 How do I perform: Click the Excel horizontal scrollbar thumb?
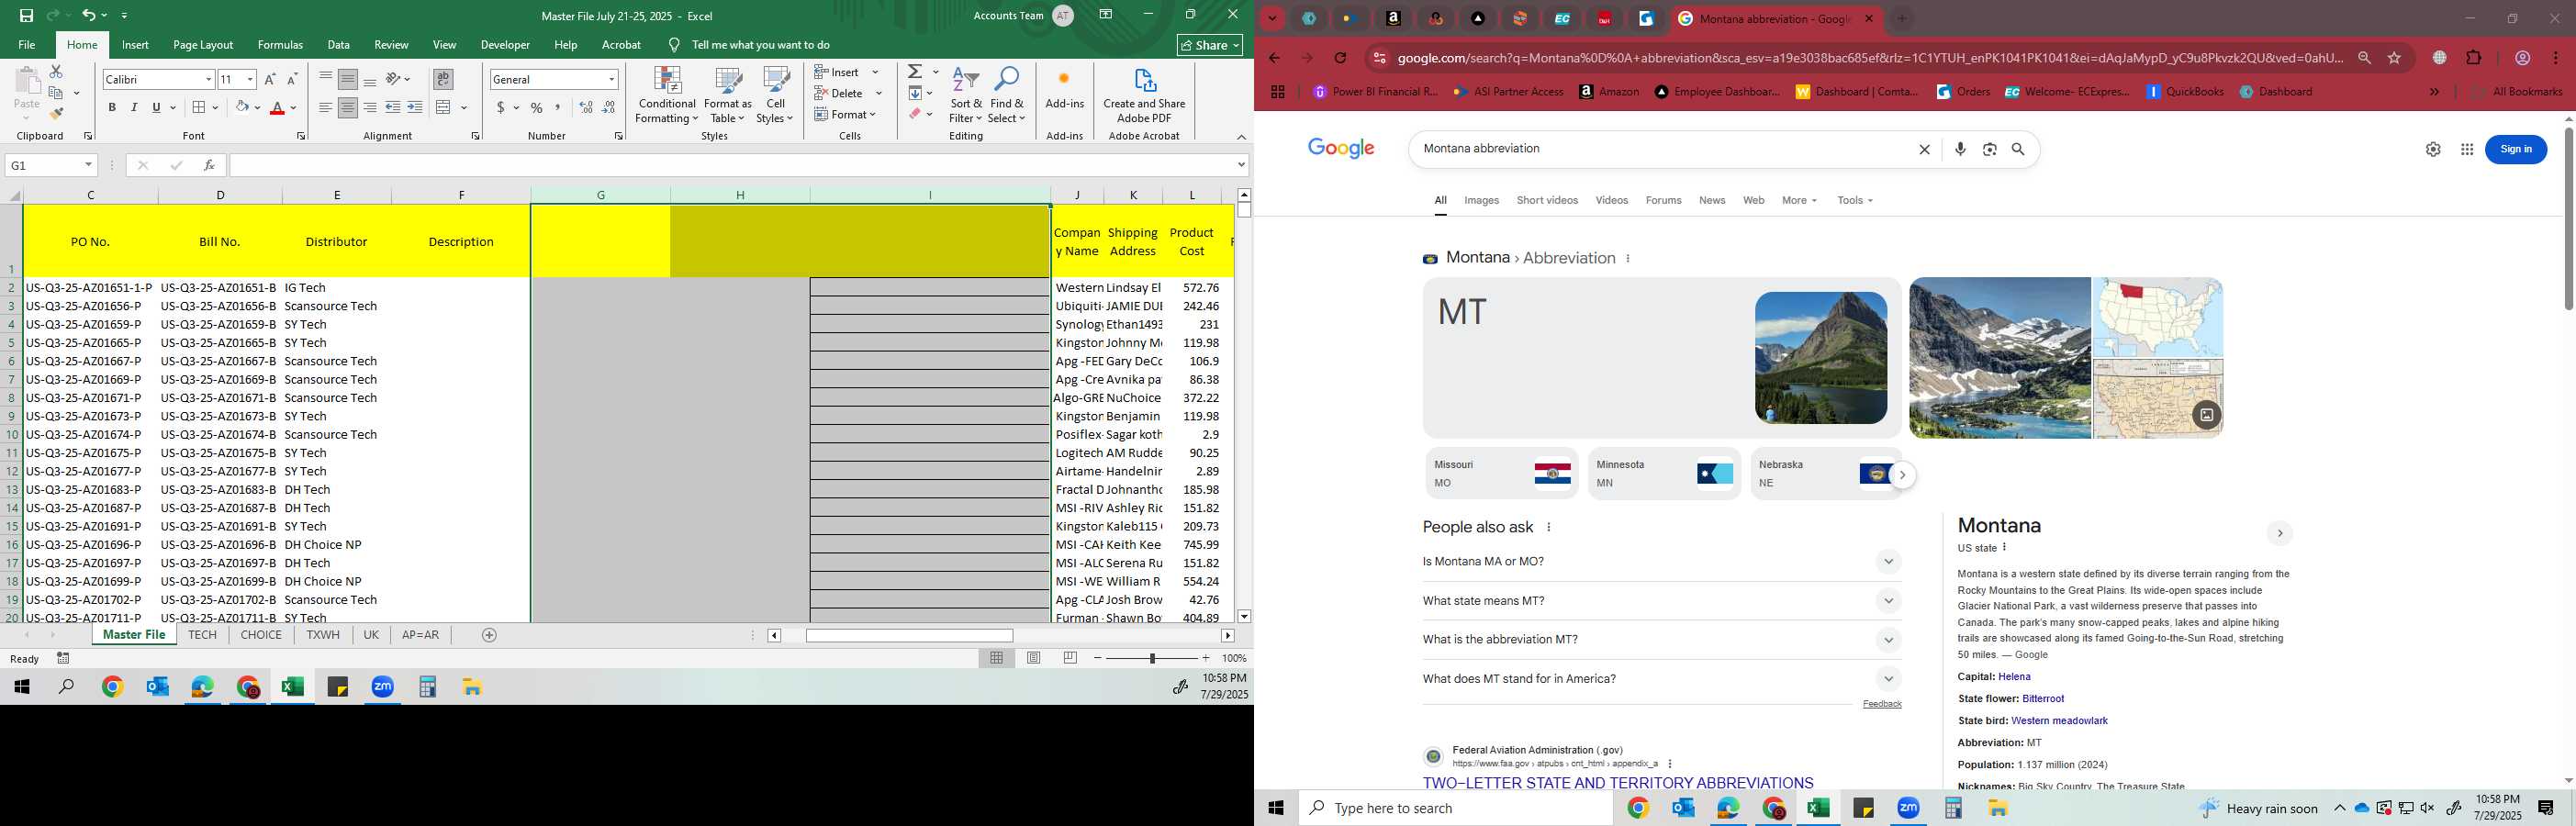909,636
